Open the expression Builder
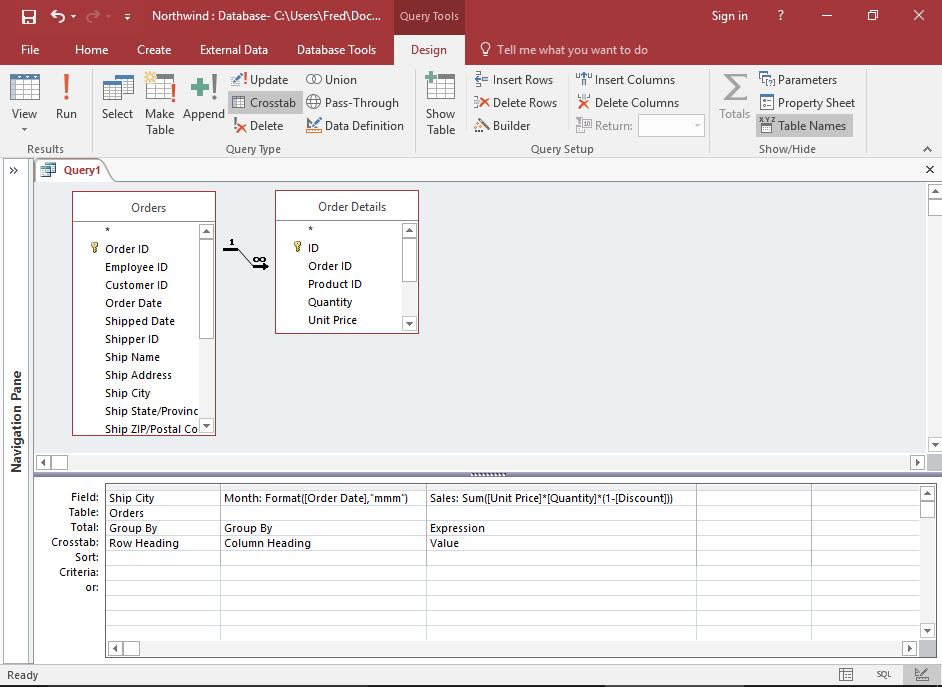The width and height of the screenshot is (942, 687). [x=502, y=126]
